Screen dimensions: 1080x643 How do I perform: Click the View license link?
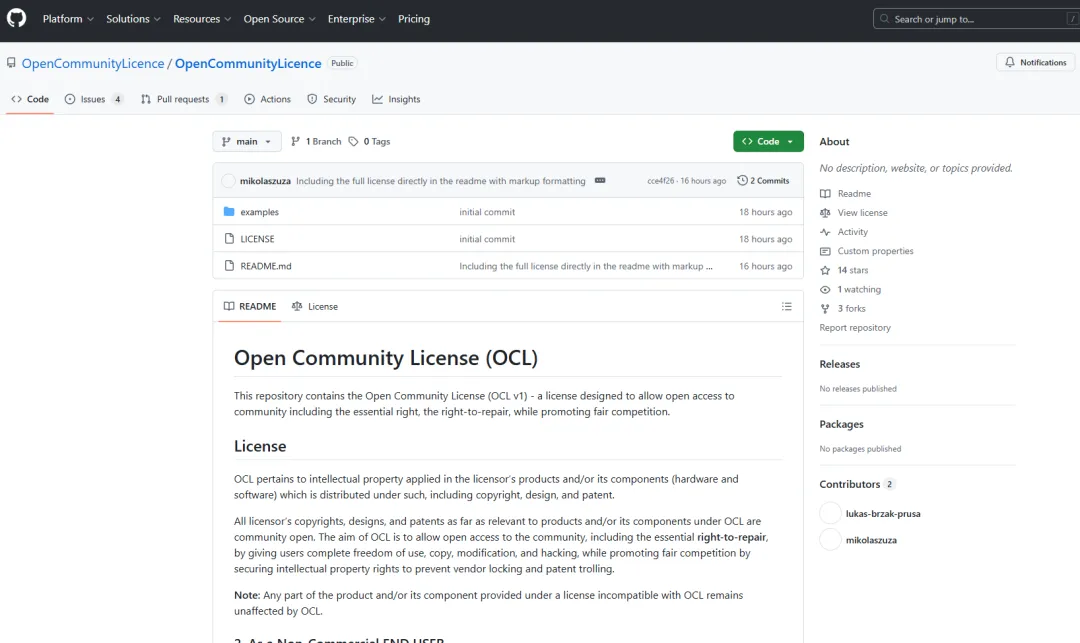pyautogui.click(x=862, y=213)
